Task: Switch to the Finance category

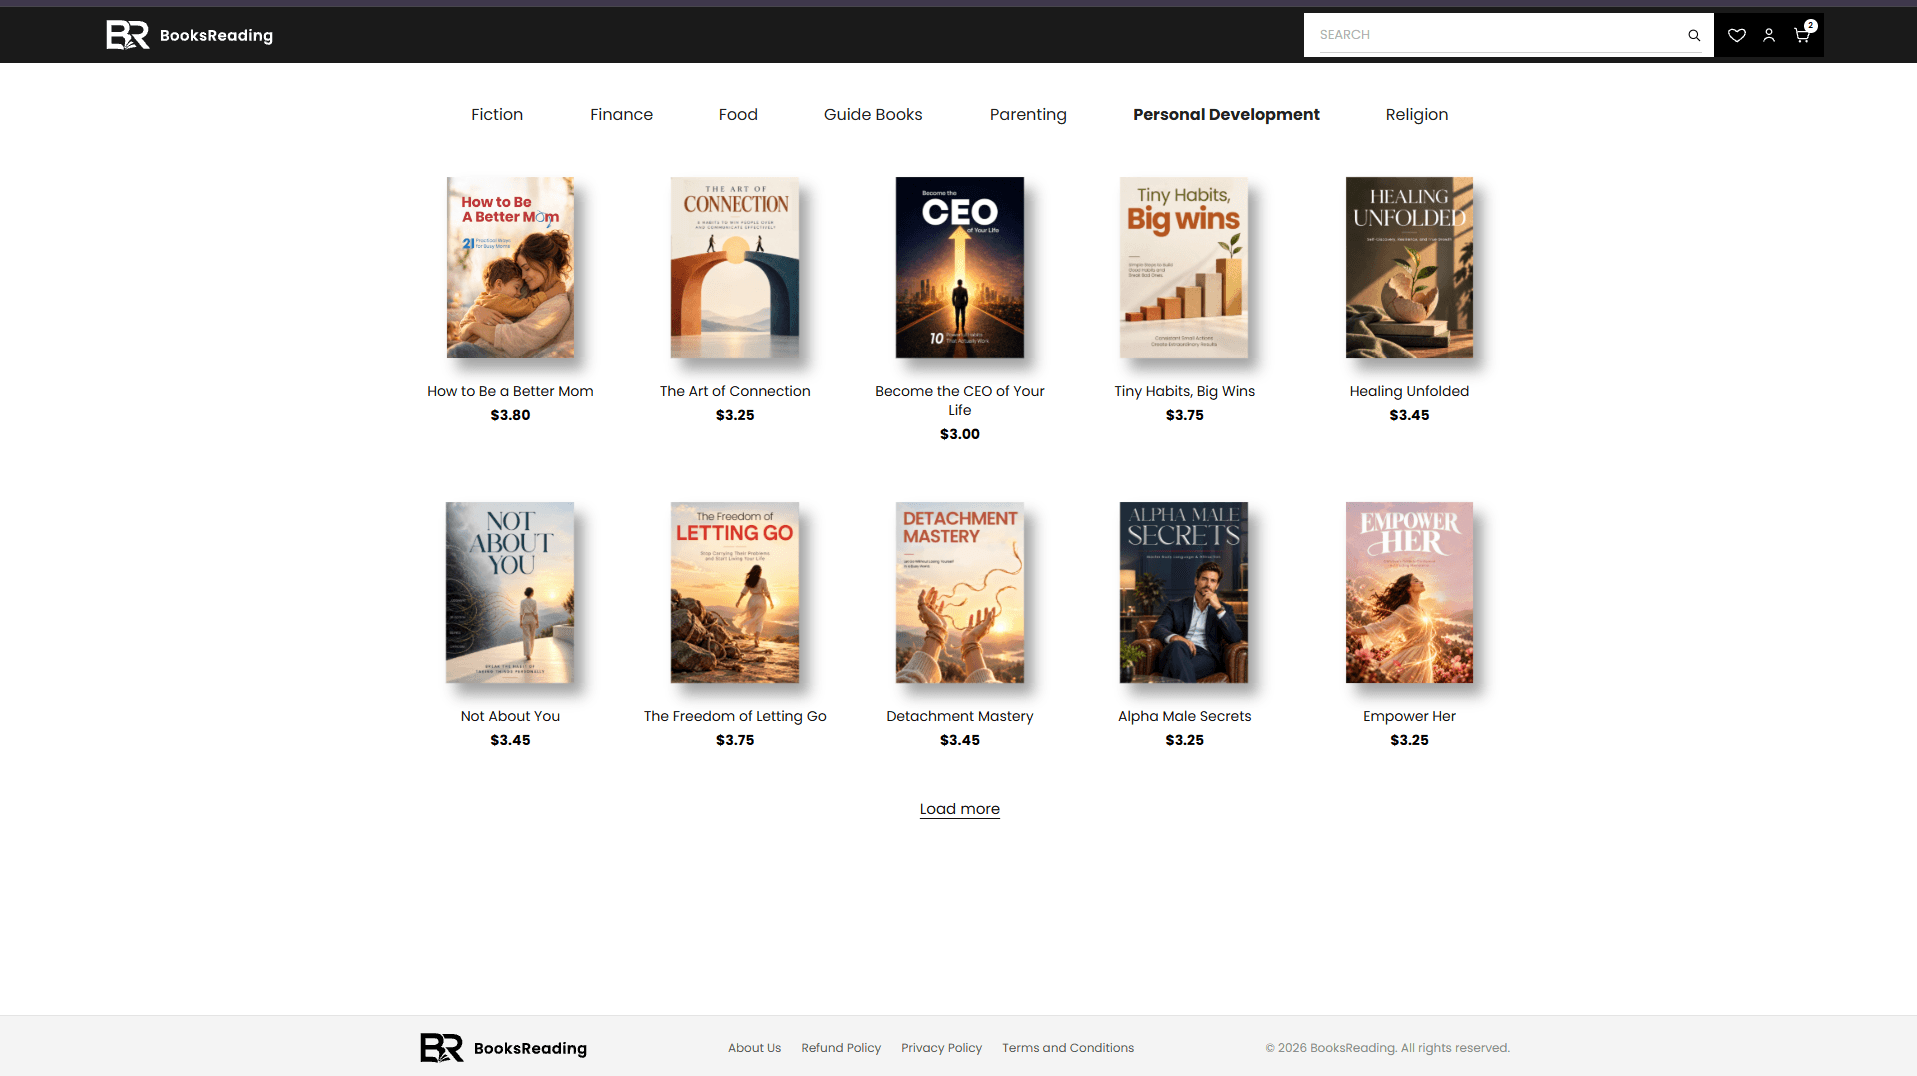Action: click(621, 114)
